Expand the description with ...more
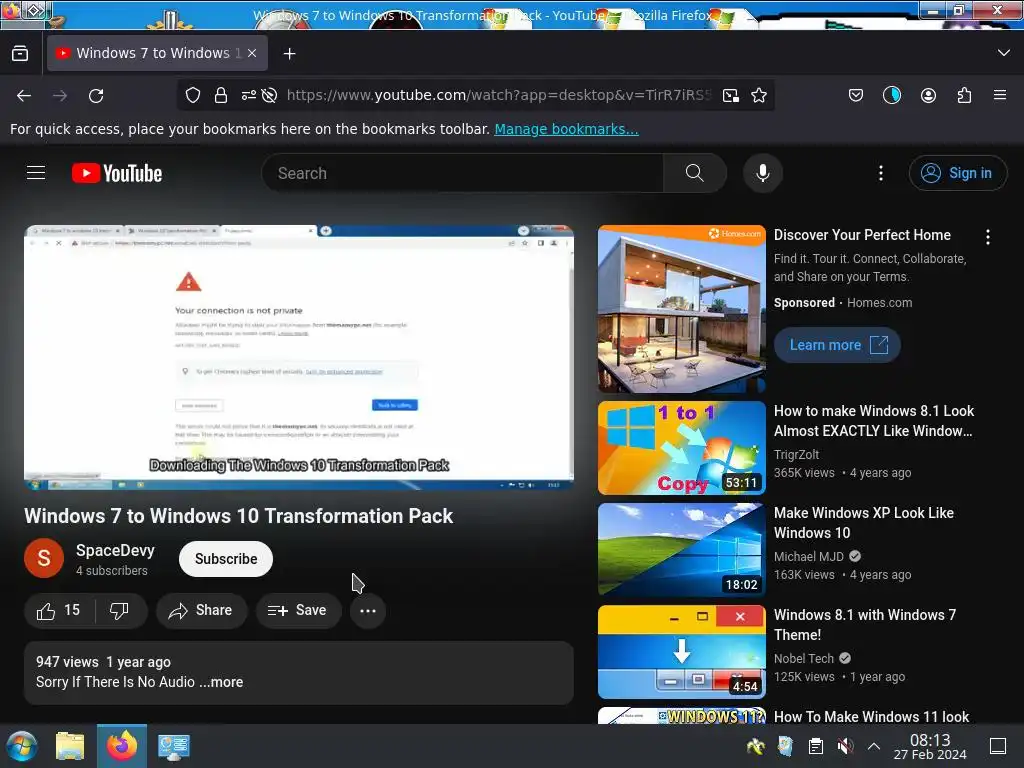 221,682
